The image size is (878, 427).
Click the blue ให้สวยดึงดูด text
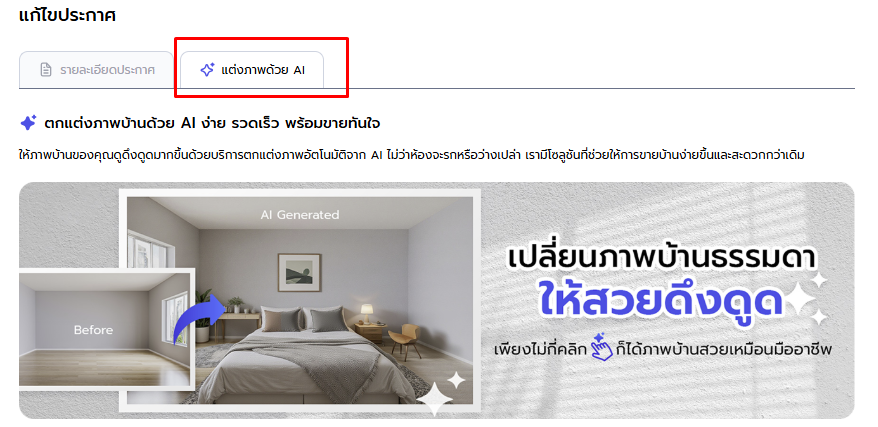pos(660,300)
